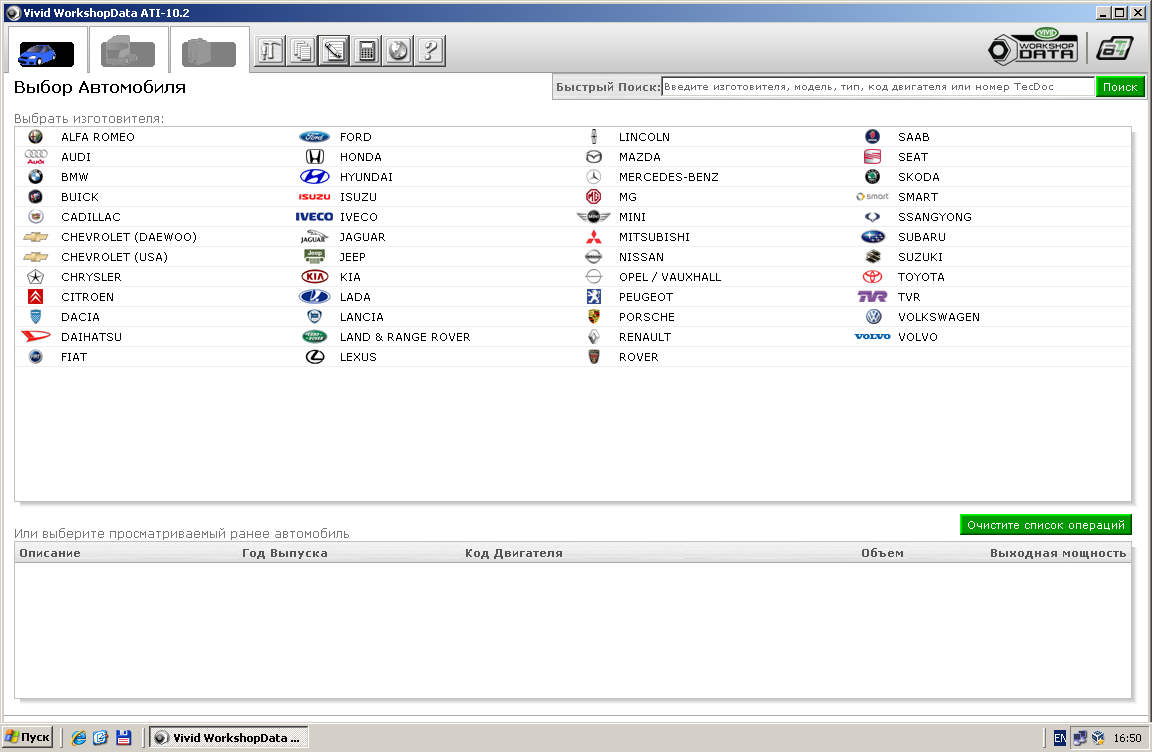1152x752 pixels.
Task: Select the Porsche crest logo
Action: 594,317
